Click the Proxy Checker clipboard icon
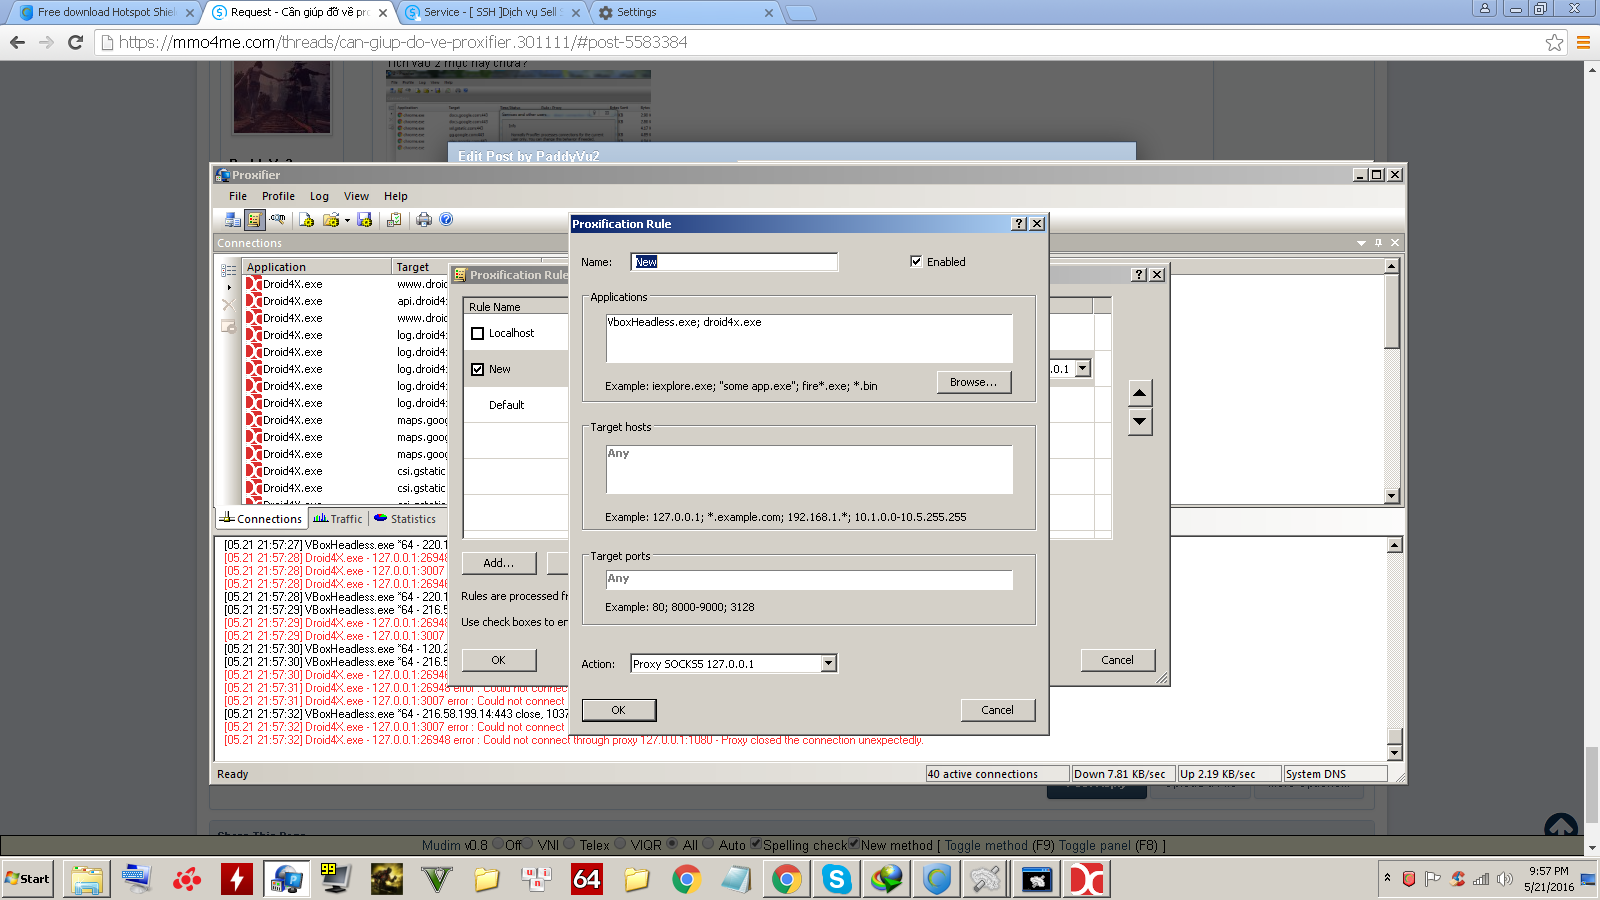 [394, 220]
